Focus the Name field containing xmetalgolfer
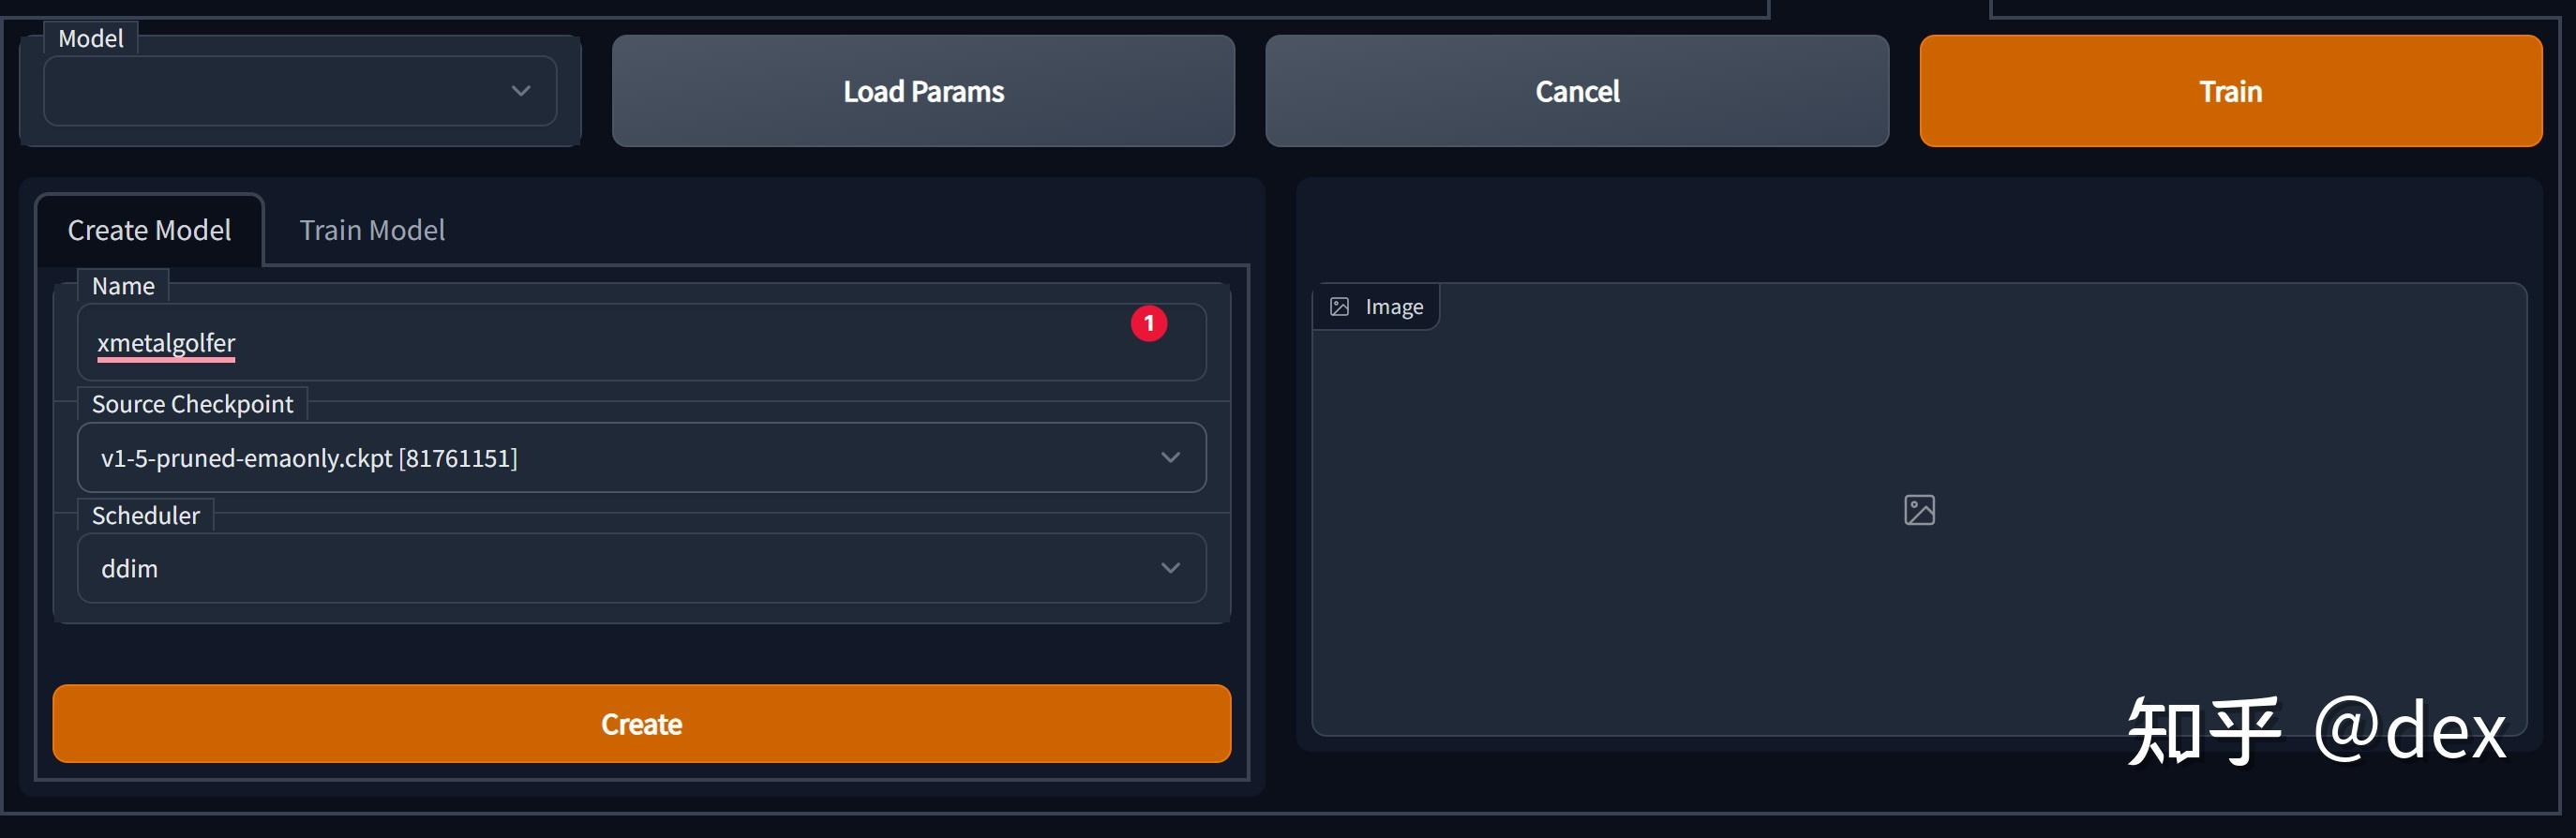 pos(600,343)
